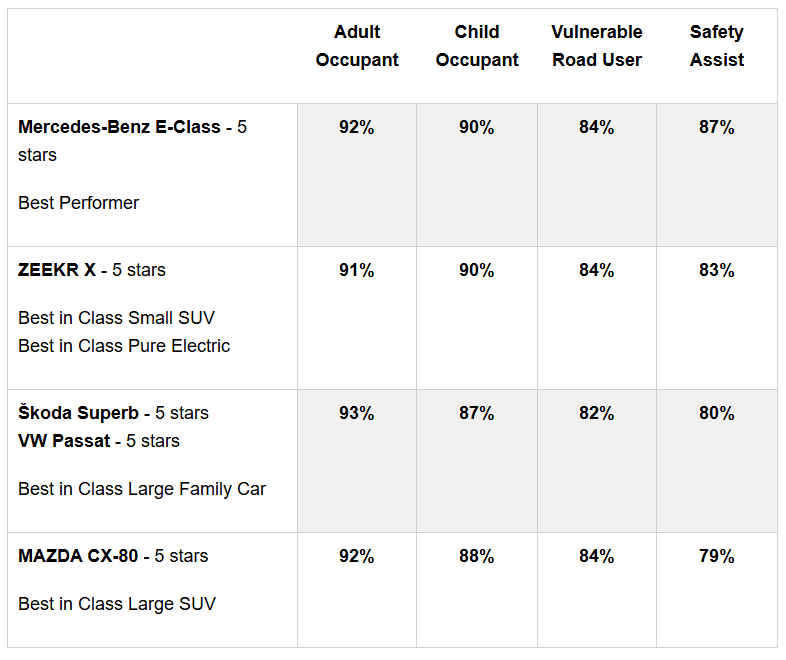Select the Vulnerable Road User header
The width and height of the screenshot is (786, 660).
tap(597, 46)
